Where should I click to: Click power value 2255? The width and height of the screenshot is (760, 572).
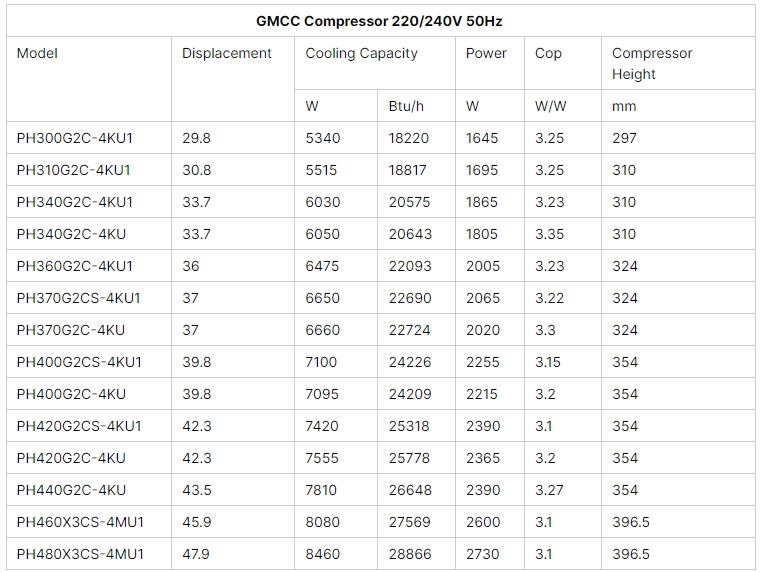click(483, 362)
